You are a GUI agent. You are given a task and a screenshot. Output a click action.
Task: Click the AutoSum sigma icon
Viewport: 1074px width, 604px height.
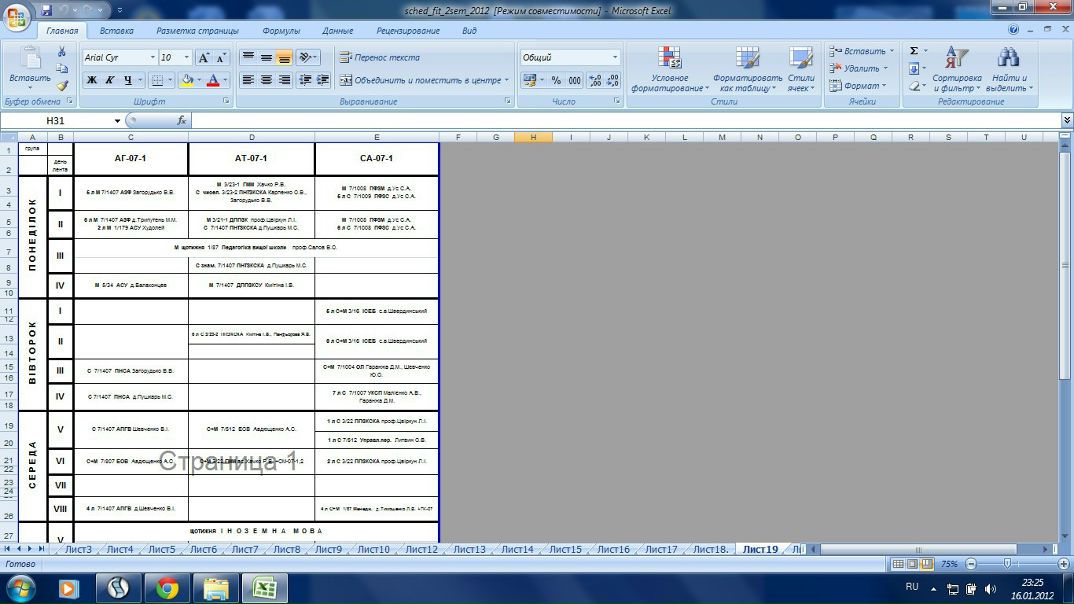(914, 51)
